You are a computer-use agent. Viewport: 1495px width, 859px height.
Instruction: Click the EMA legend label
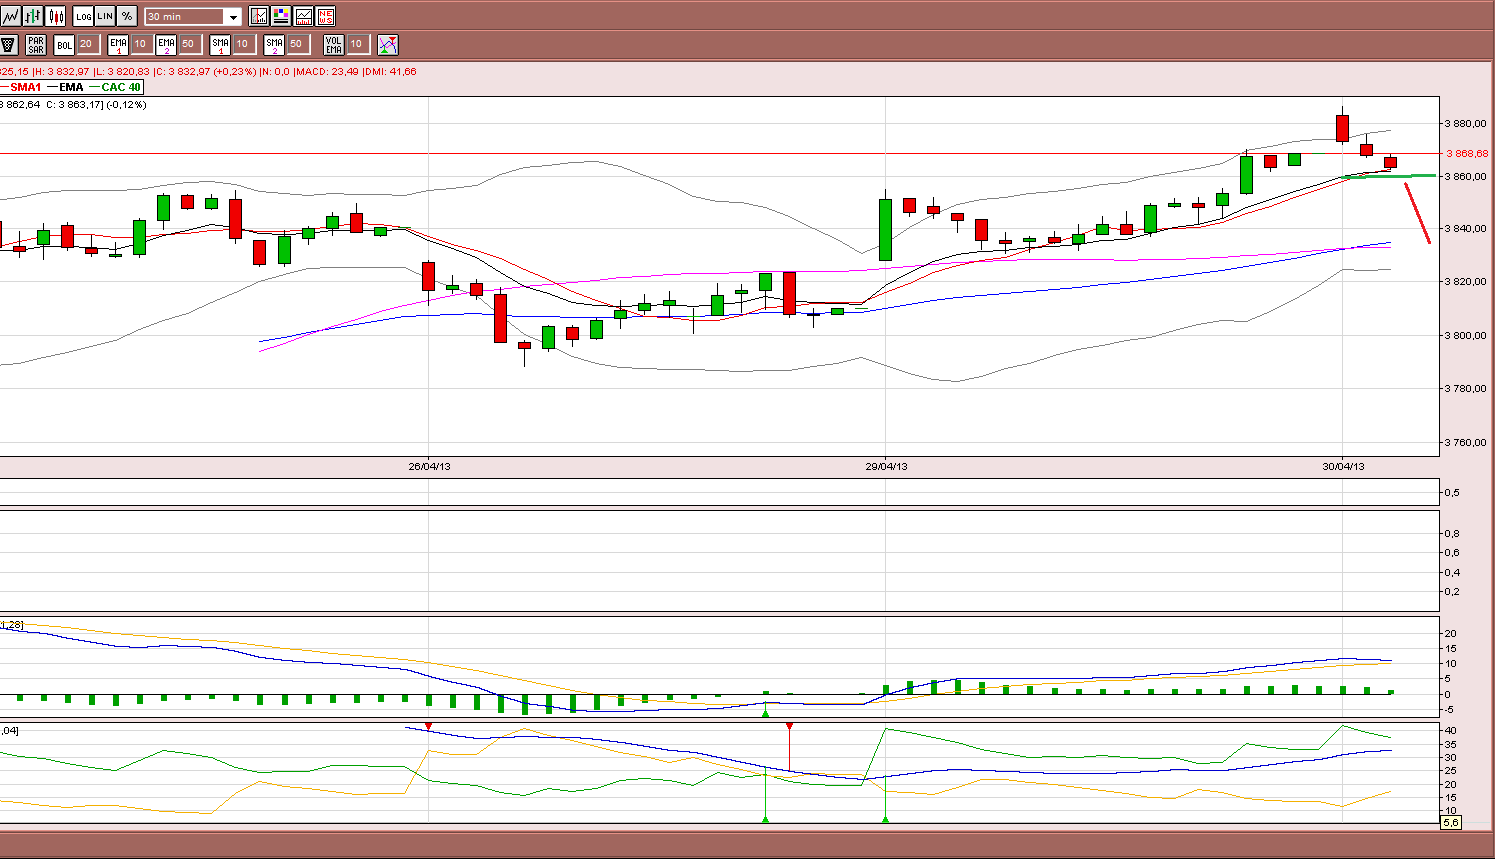71,88
